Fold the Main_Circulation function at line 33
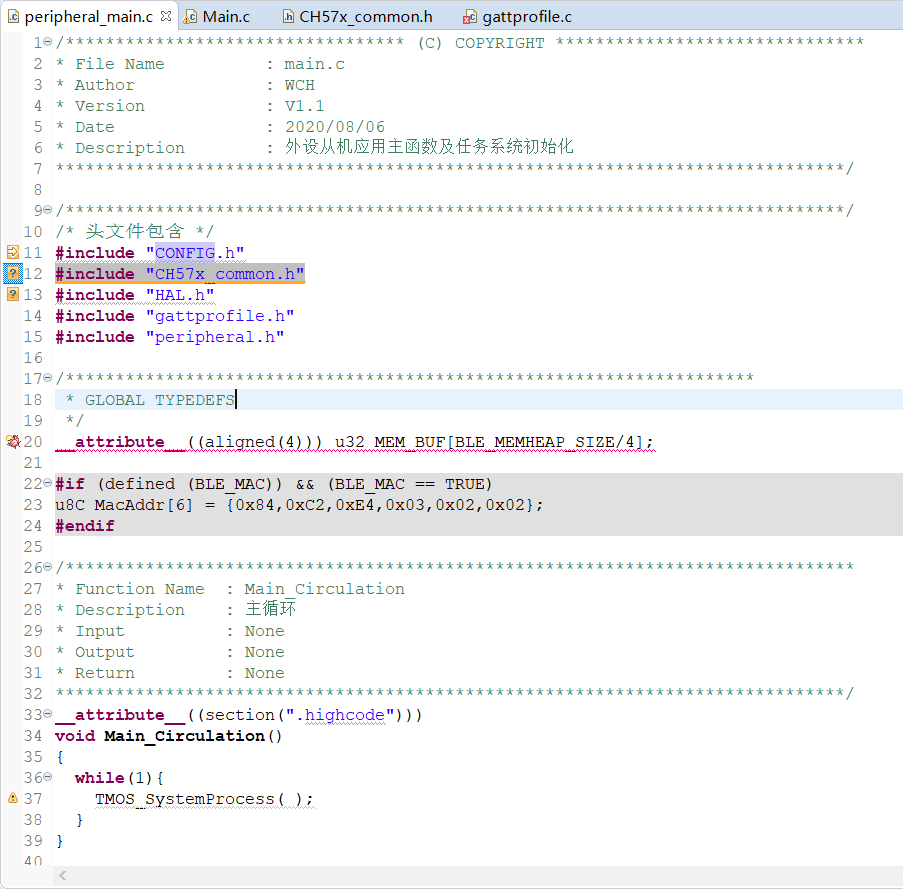Screen dimensions: 903x889 48,715
